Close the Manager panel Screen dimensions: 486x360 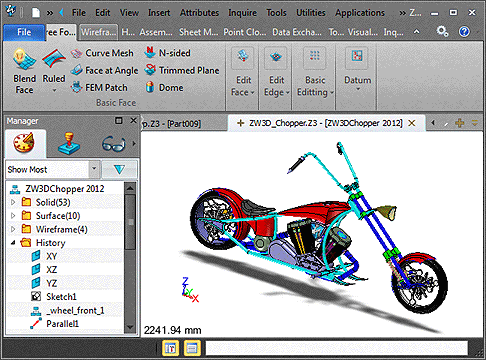(133, 120)
